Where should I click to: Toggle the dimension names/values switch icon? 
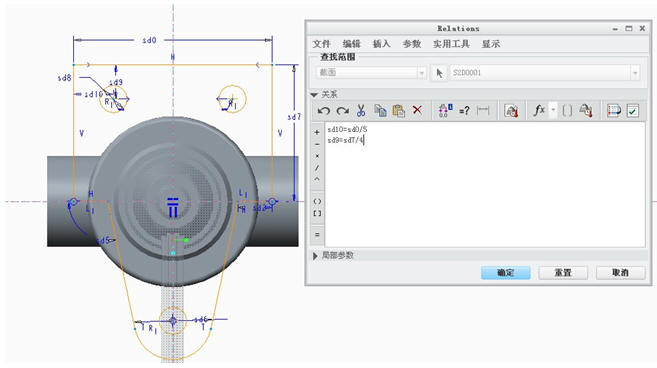click(444, 111)
